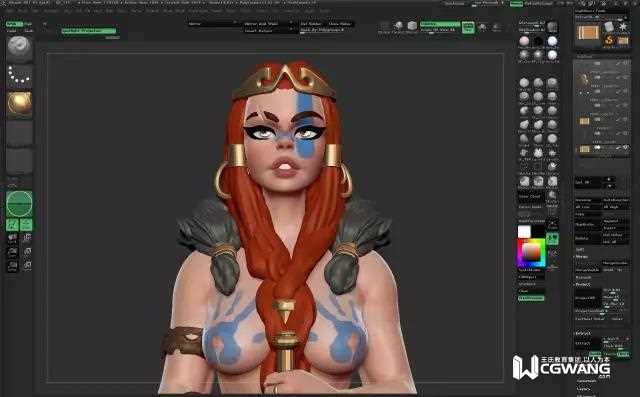Click the green highlighted button below the color picker
Image resolution: width=640 pixels, height=397 pixels.
click(531, 298)
